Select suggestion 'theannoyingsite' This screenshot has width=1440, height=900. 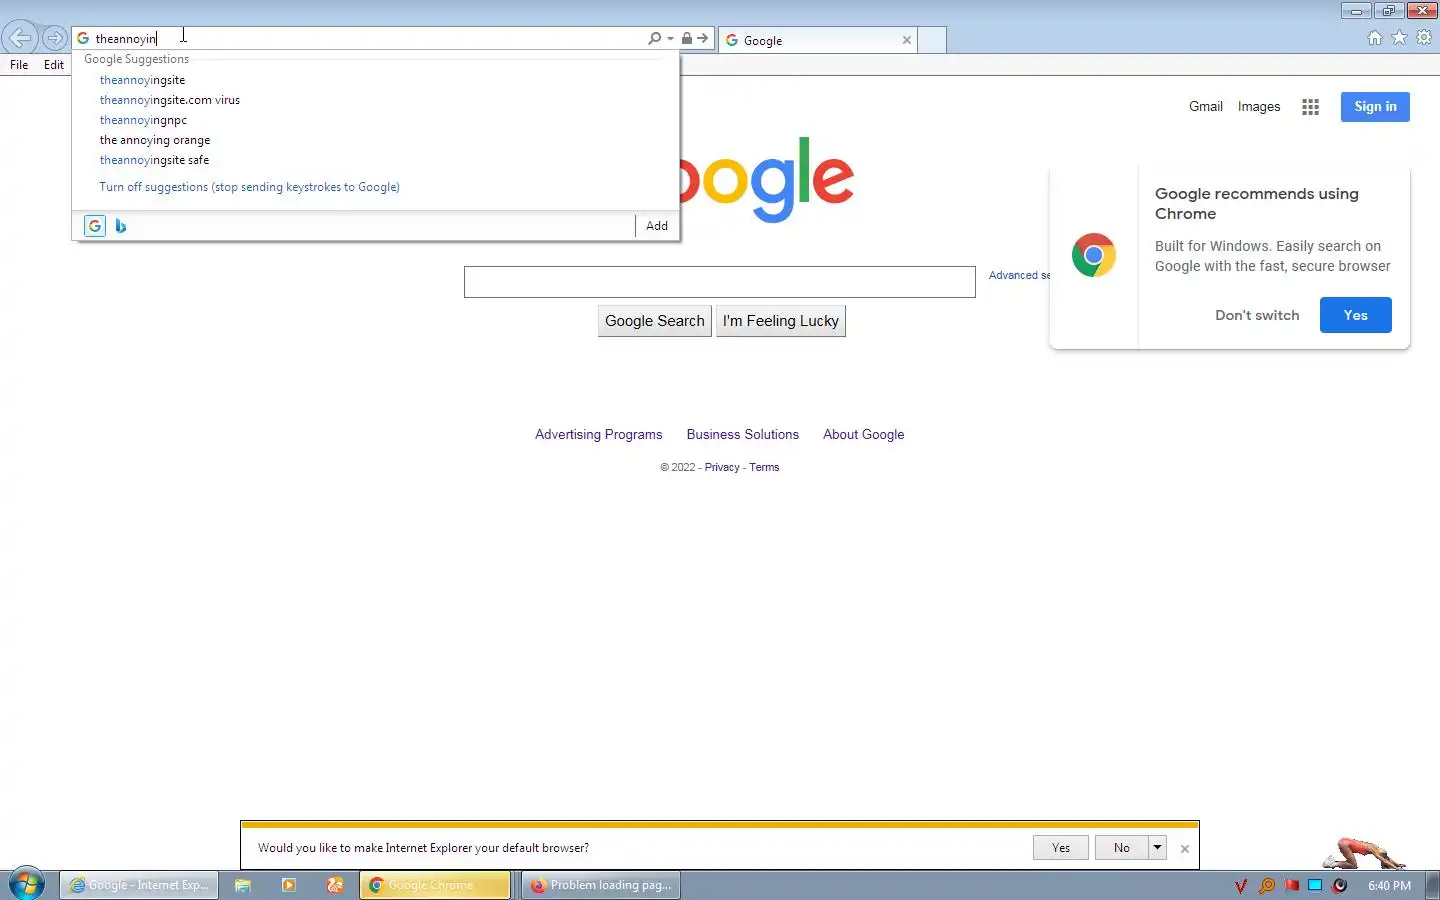(x=142, y=80)
